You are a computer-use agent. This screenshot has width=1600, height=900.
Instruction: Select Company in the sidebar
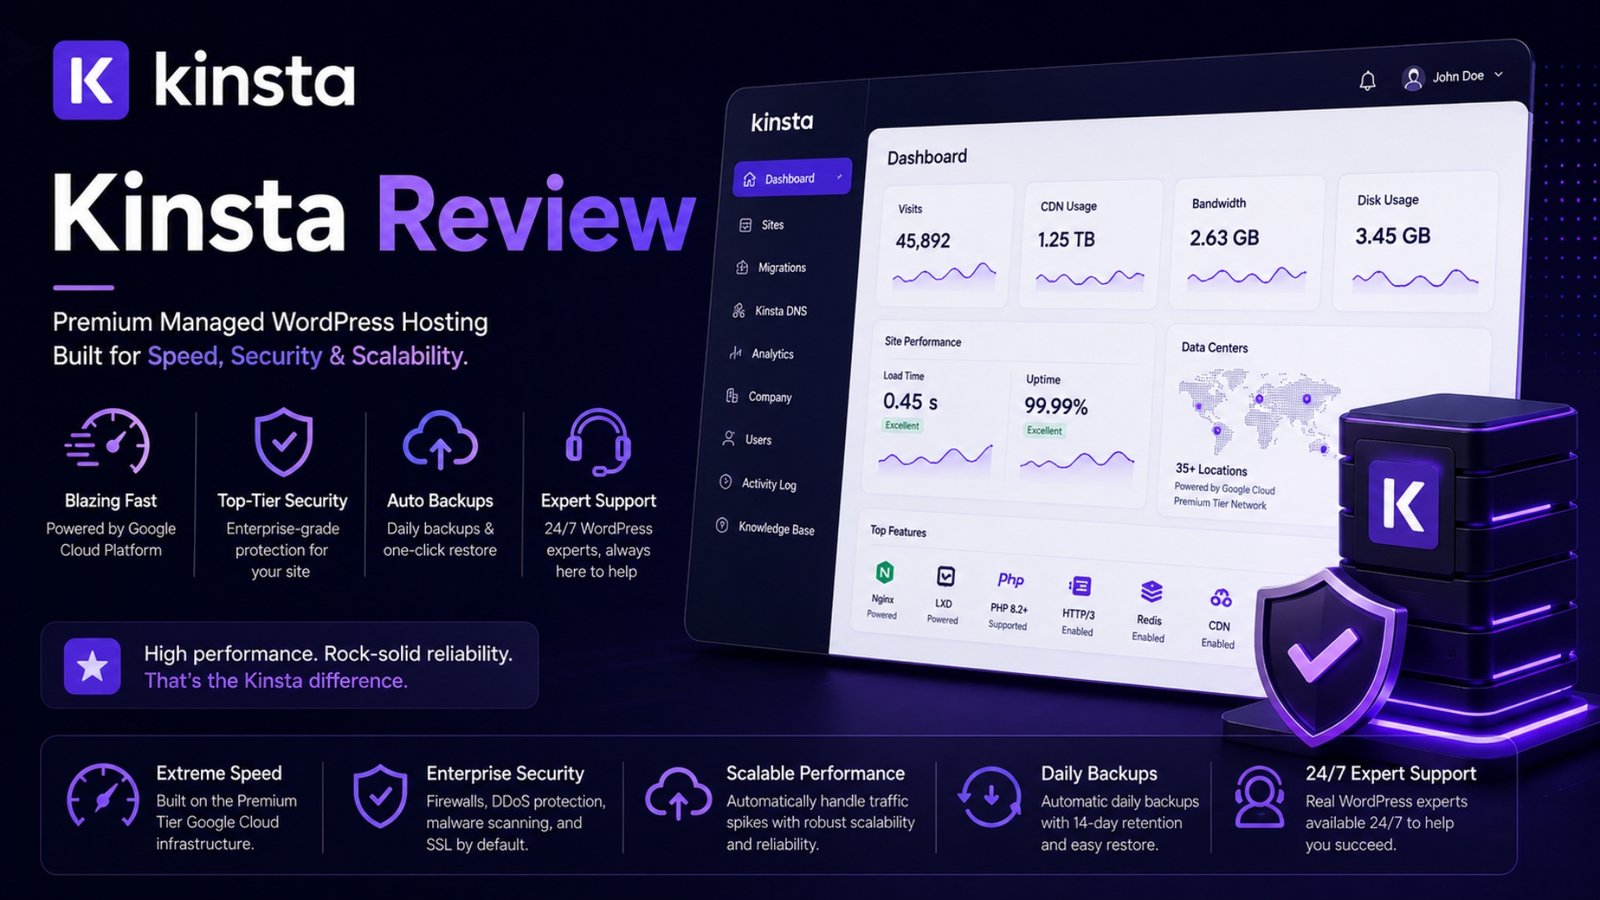(x=758, y=397)
